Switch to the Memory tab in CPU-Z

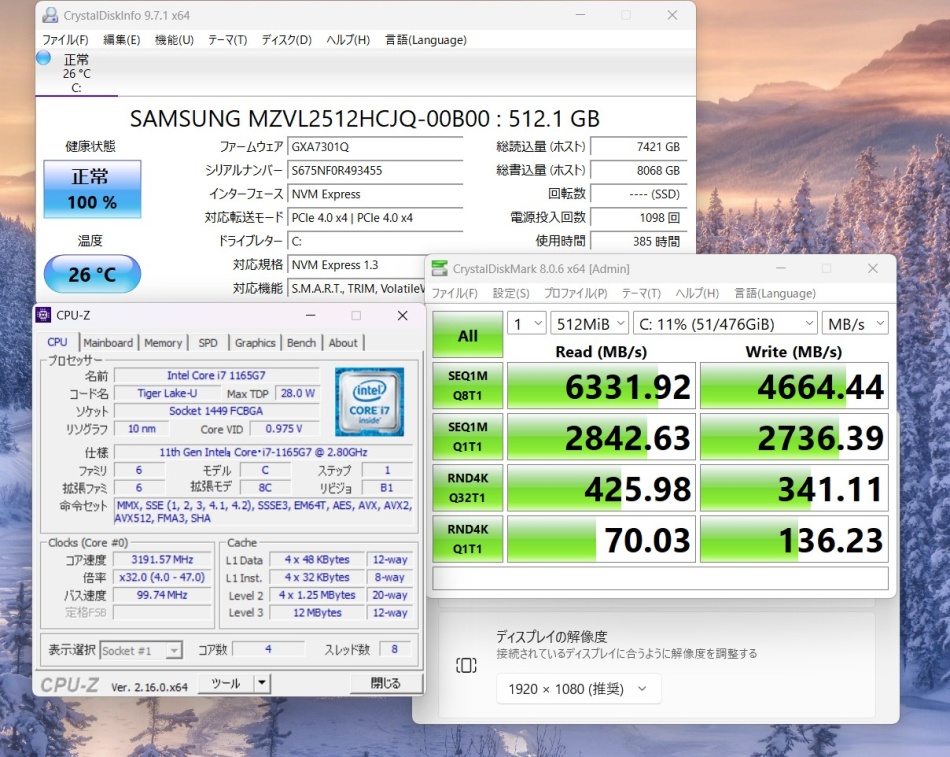pos(163,342)
